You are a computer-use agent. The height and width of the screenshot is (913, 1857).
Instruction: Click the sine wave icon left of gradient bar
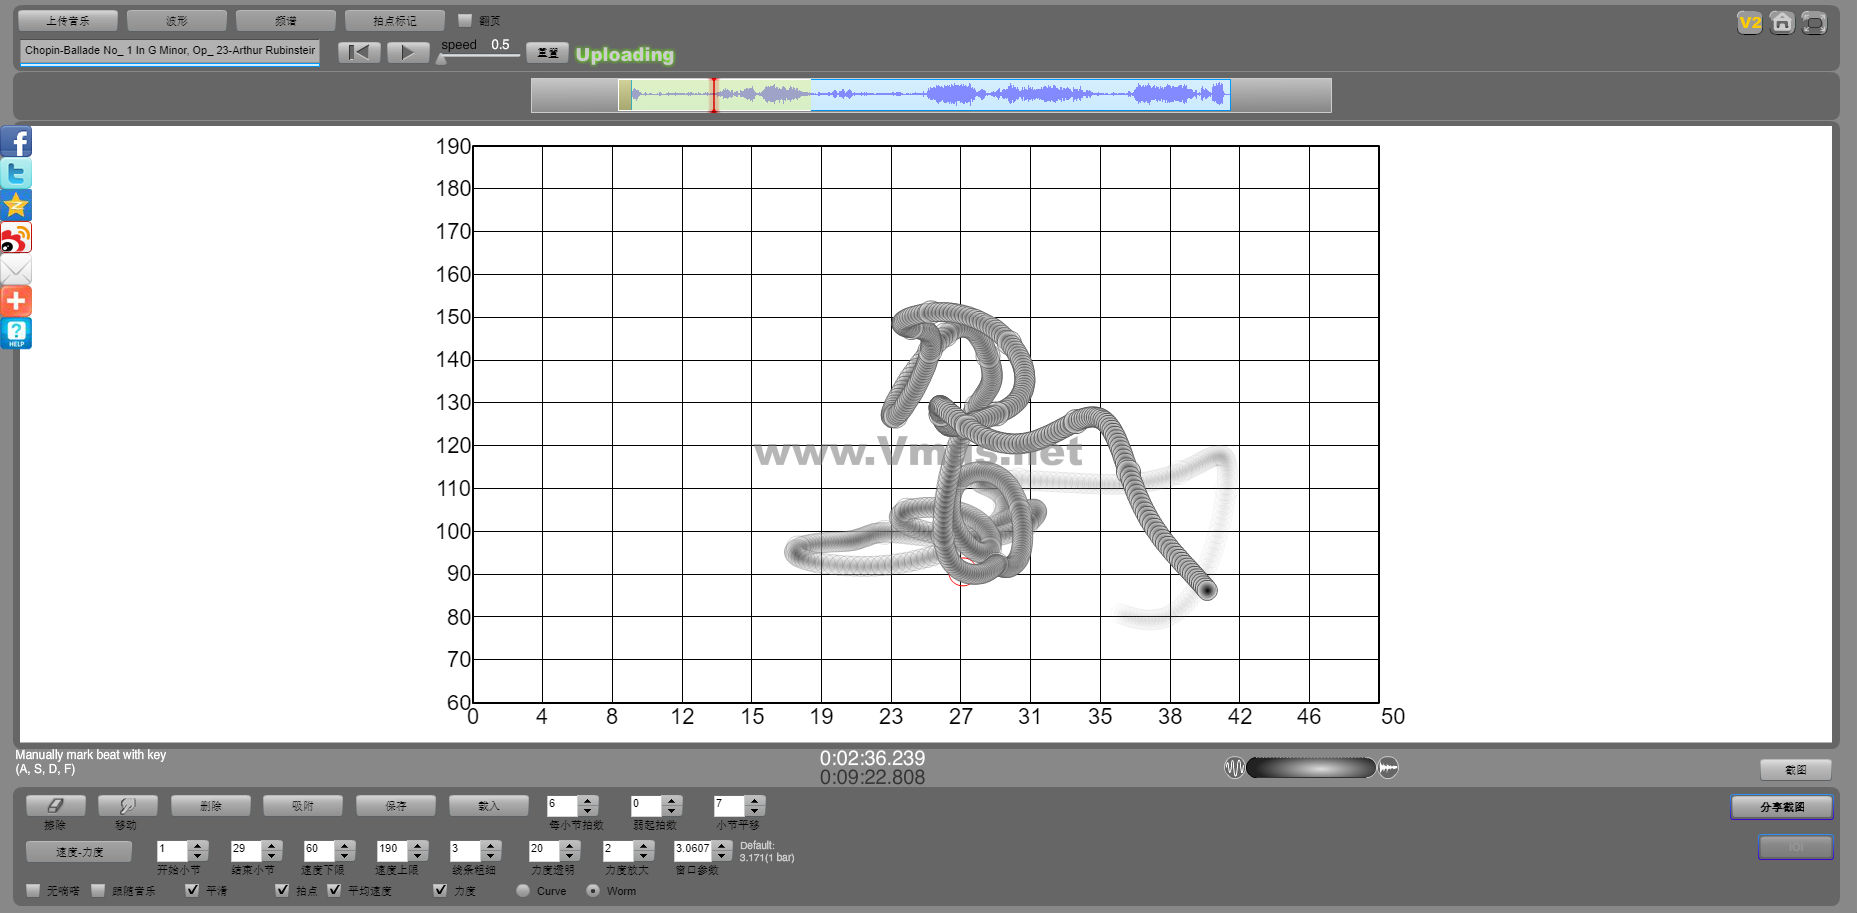[x=1234, y=768]
